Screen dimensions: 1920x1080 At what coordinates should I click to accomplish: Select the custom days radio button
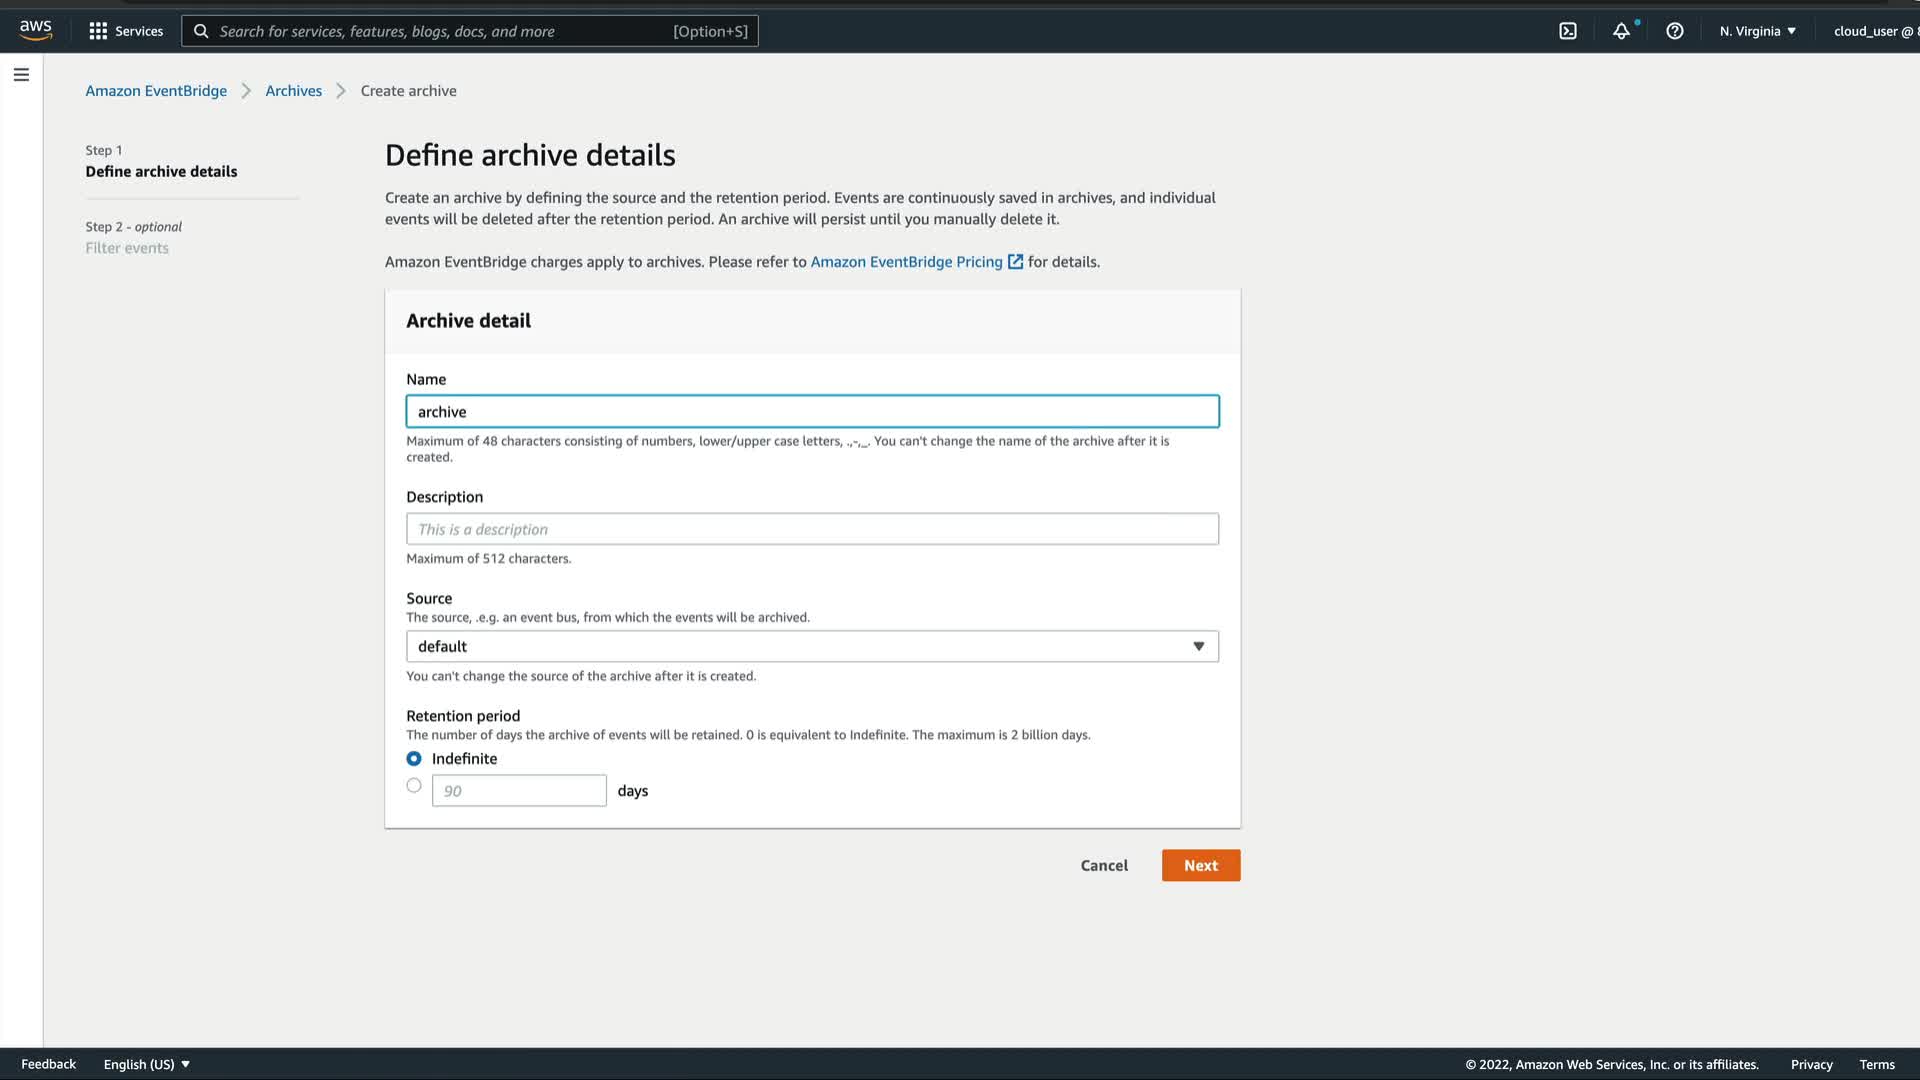coord(414,786)
